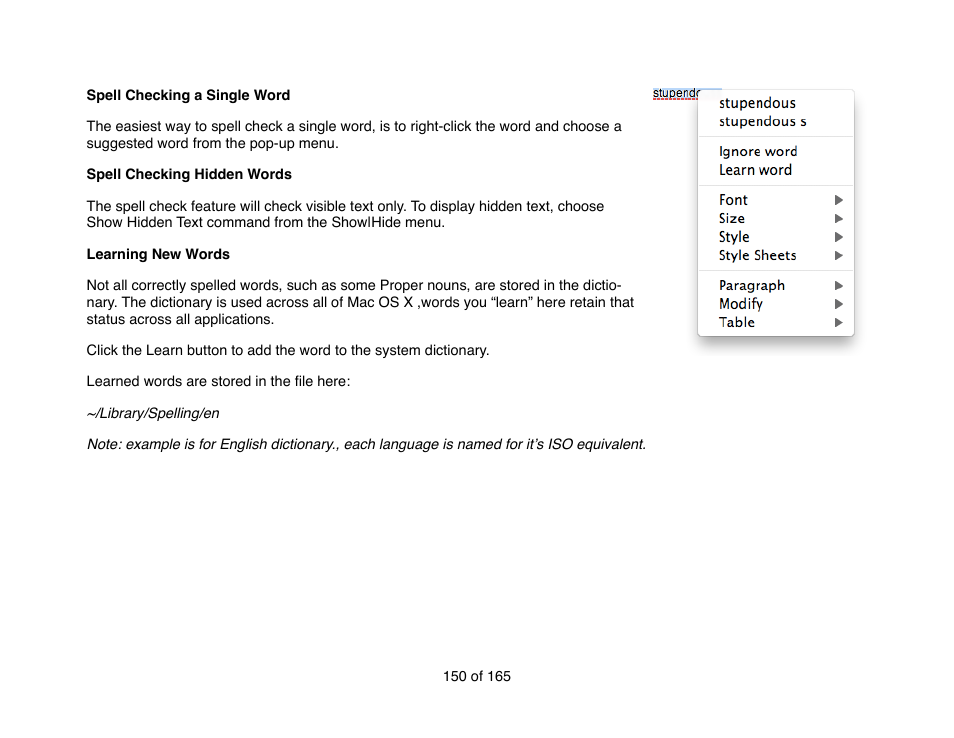954x738 pixels.
Task: Expand the Modify submenu arrow
Action: tap(838, 304)
